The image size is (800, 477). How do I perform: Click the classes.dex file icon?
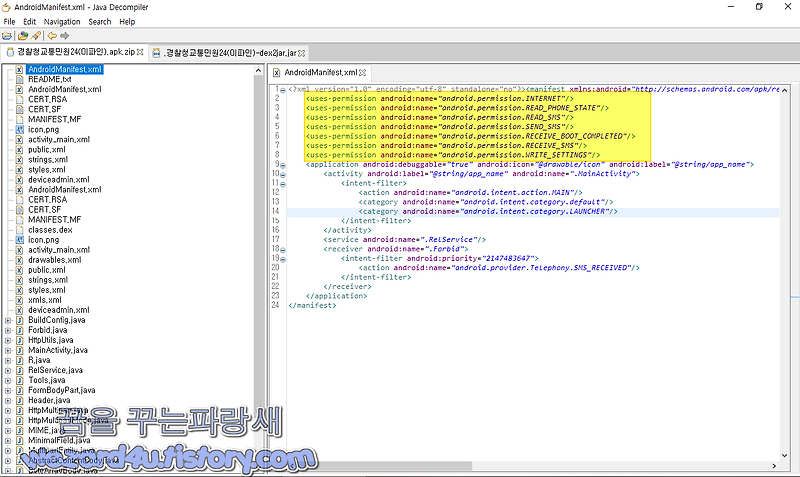tap(19, 230)
